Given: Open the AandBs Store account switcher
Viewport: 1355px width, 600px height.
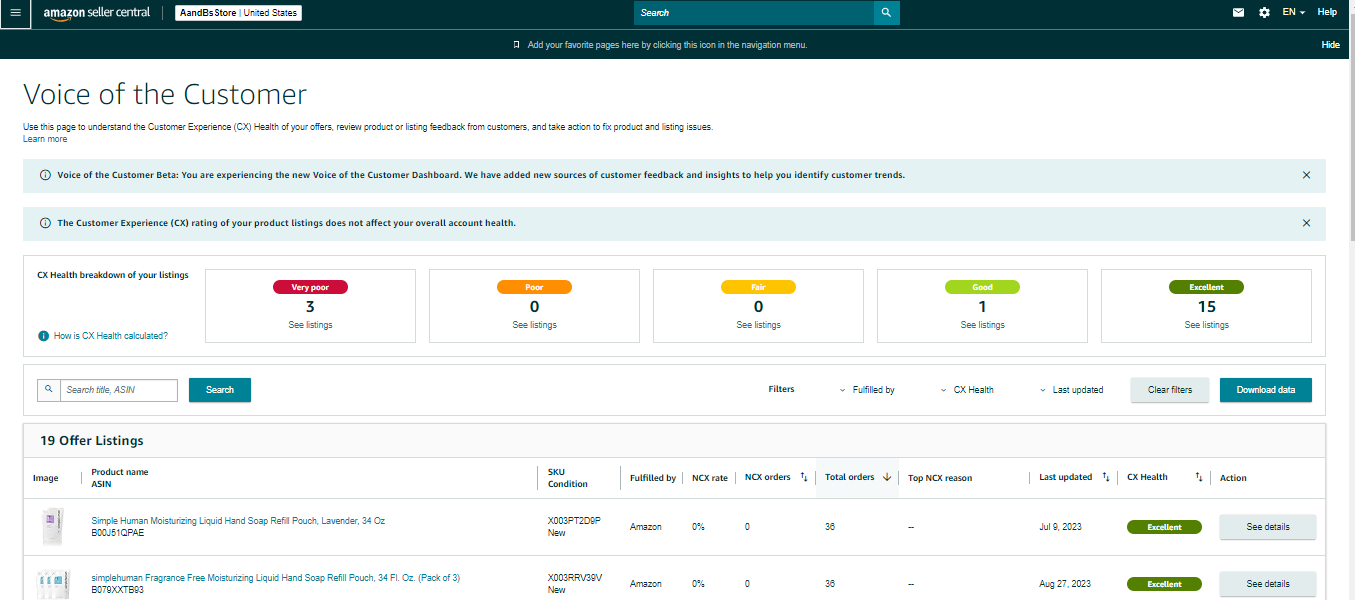Looking at the screenshot, I should click(x=238, y=13).
